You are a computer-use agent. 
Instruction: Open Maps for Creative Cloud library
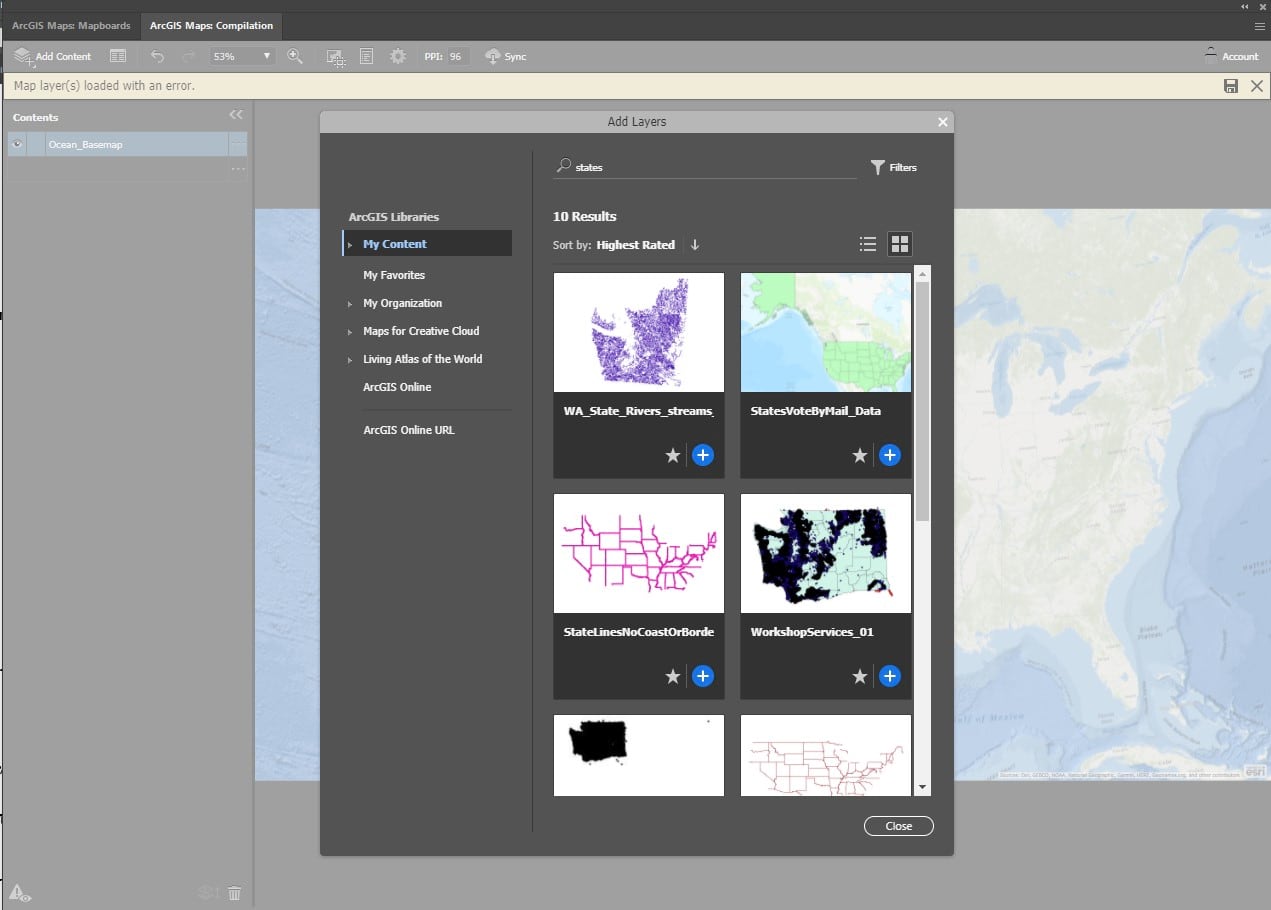pyautogui.click(x=421, y=331)
